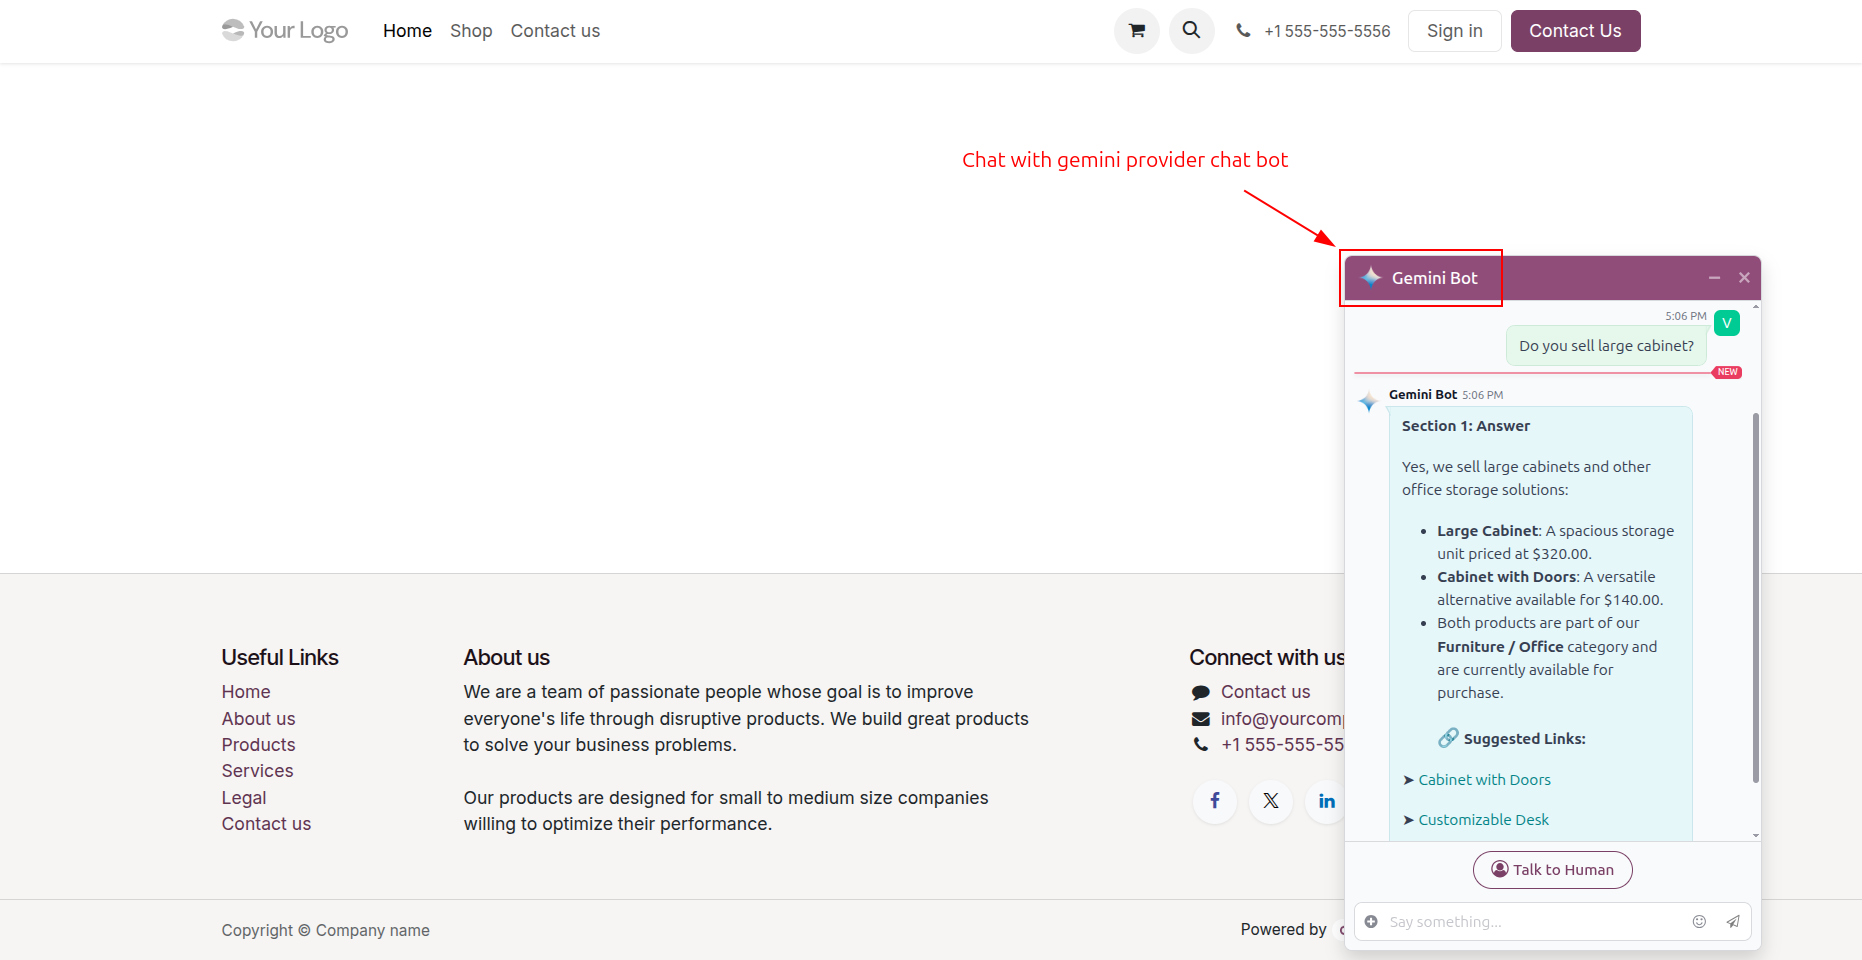This screenshot has width=1862, height=960.
Task: Click the plus attachment icon in chat input
Action: [1371, 922]
